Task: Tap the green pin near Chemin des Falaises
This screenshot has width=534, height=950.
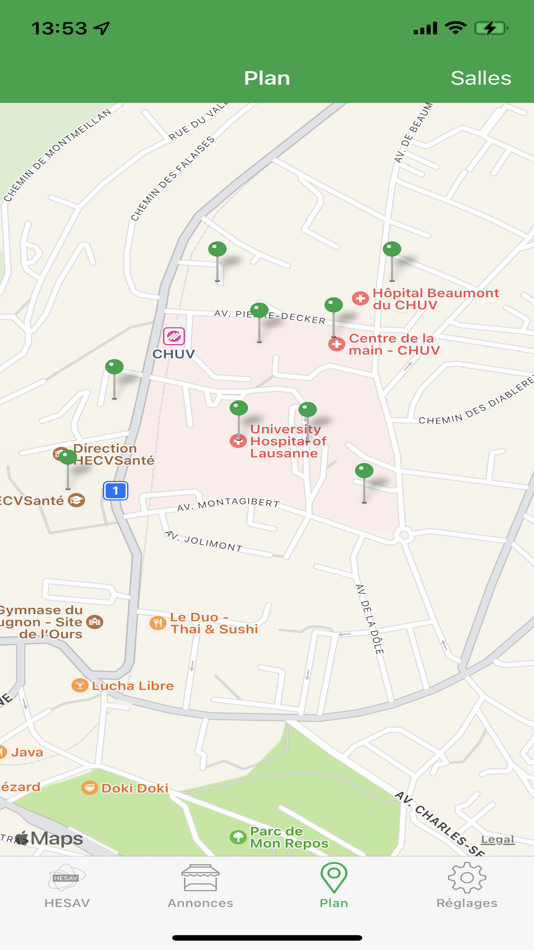Action: [x=217, y=249]
